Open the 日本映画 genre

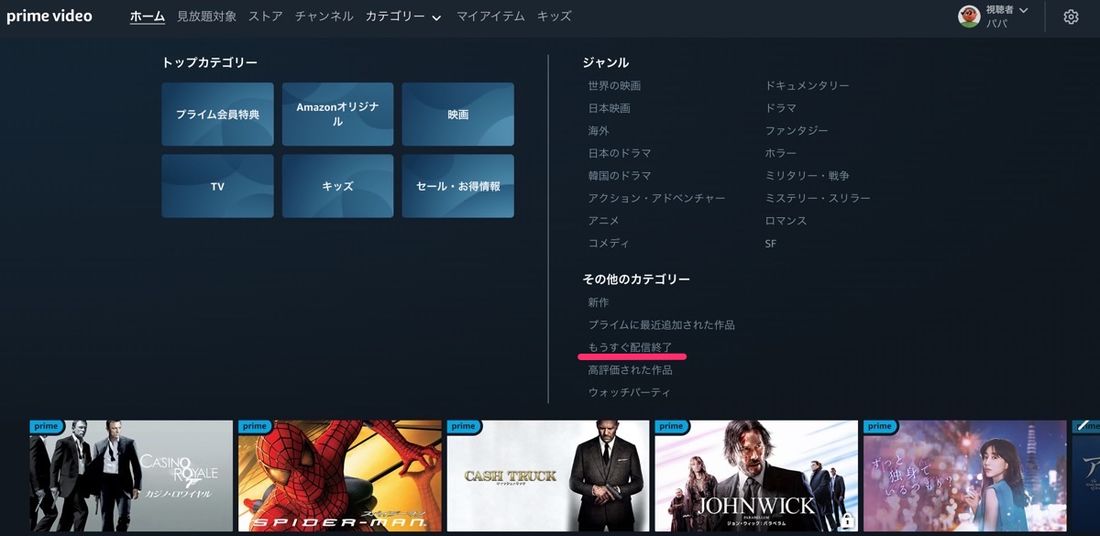tap(609, 108)
